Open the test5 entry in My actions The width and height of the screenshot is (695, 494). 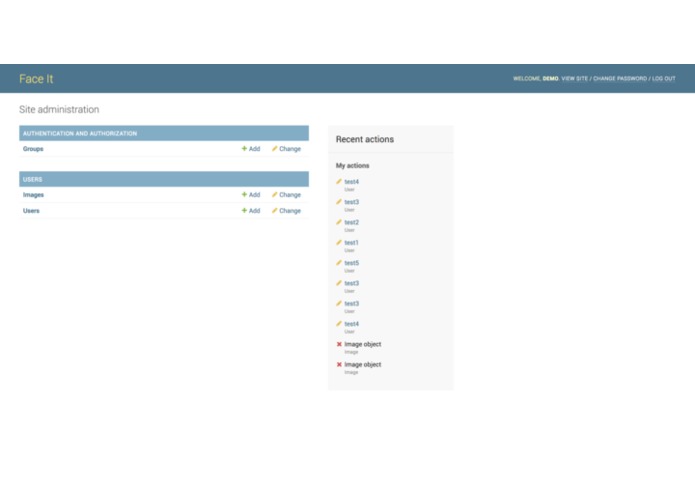[351, 263]
